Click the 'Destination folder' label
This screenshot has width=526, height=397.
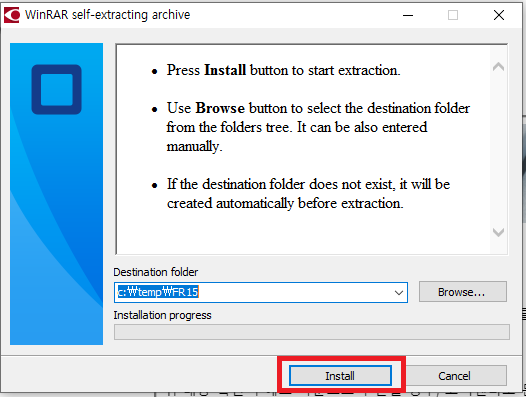tap(156, 272)
